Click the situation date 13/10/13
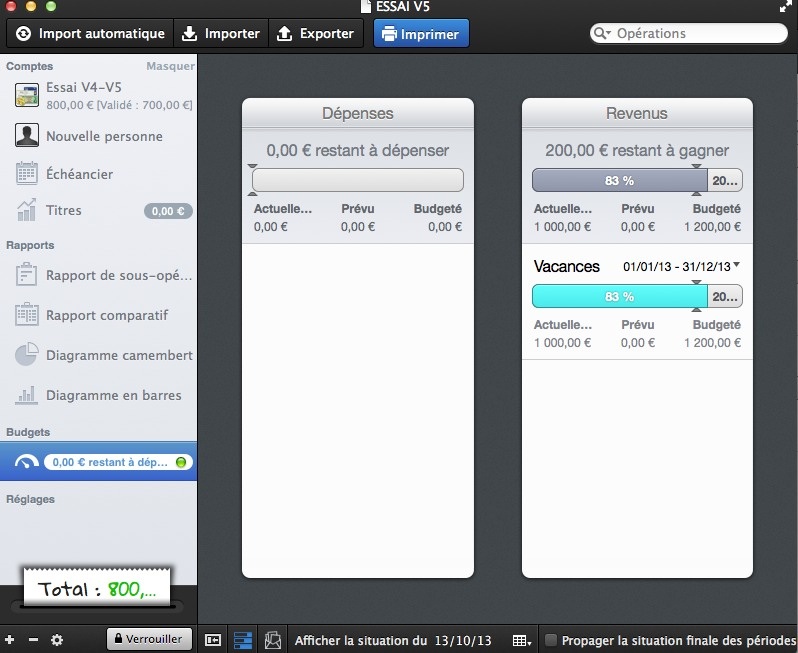This screenshot has width=798, height=653. 463,640
